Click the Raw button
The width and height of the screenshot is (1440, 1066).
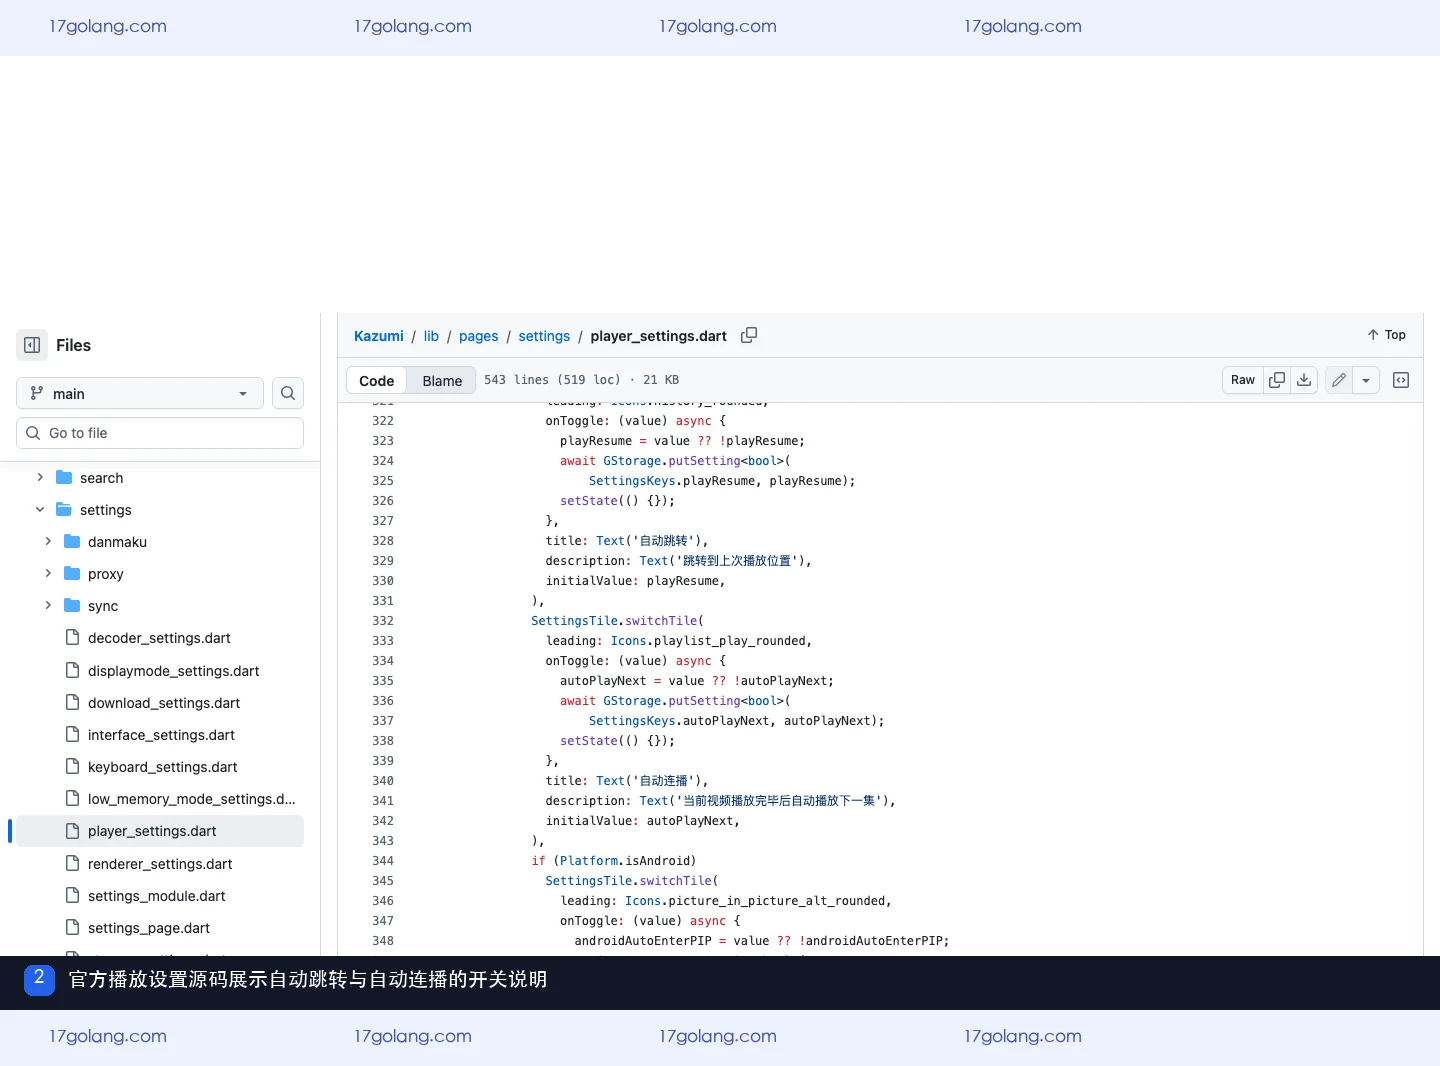click(x=1243, y=380)
